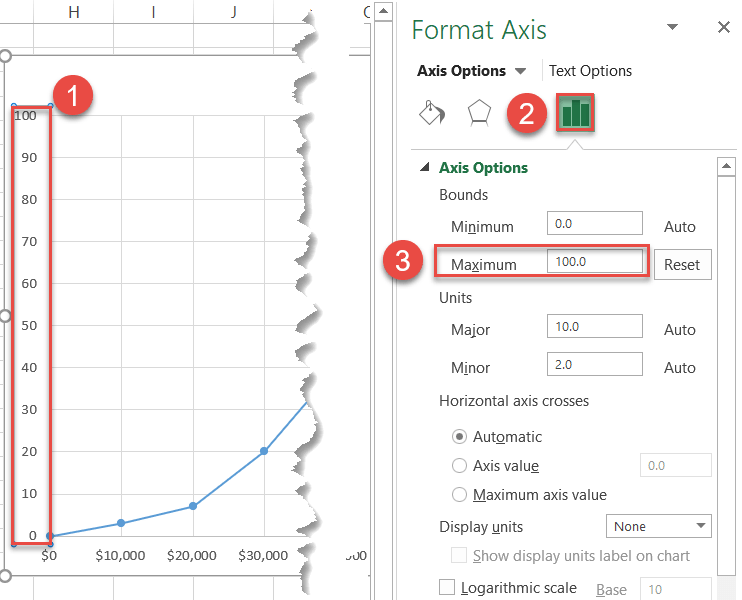Select column H header
Viewport: 742px width, 600px height.
(73, 12)
